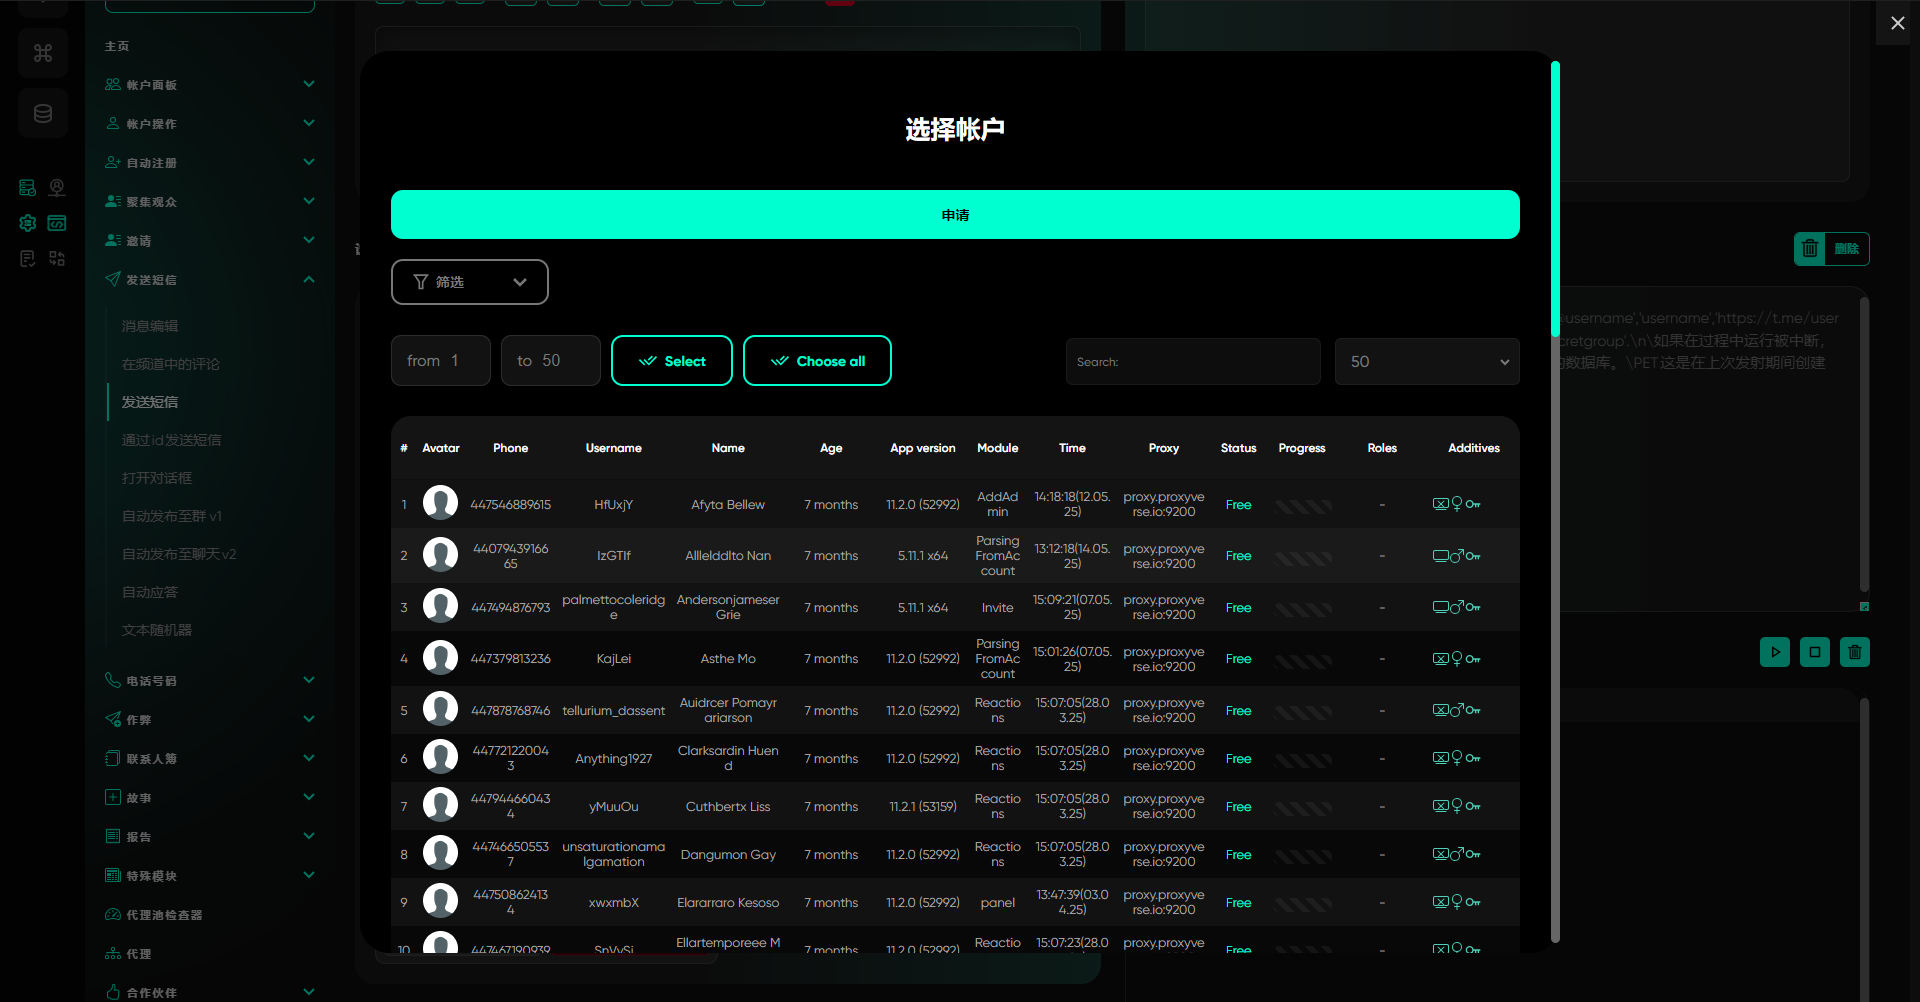Screen dimensions: 1920x1002
Task: Click the database icon in left rail
Action: [43, 113]
